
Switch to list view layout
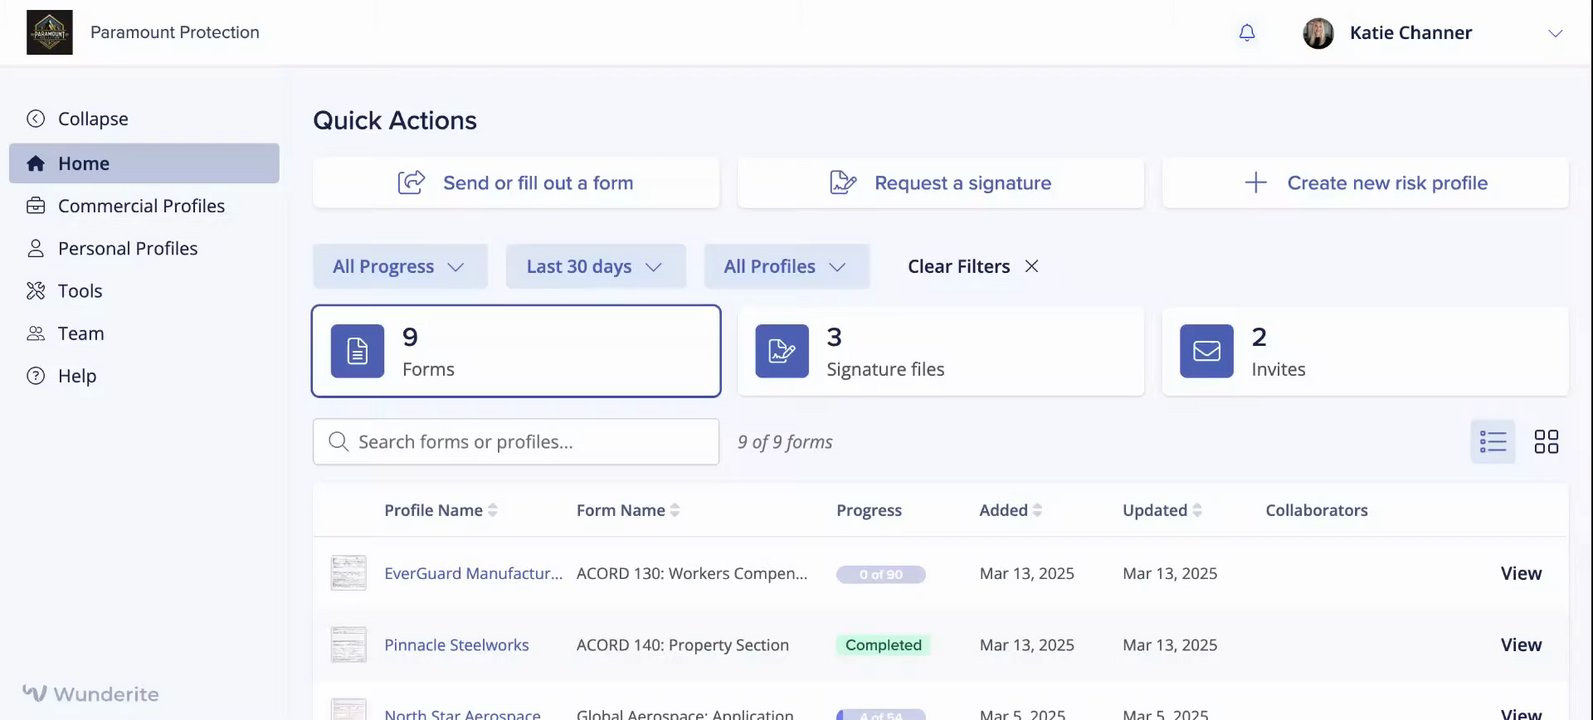pyautogui.click(x=1492, y=442)
